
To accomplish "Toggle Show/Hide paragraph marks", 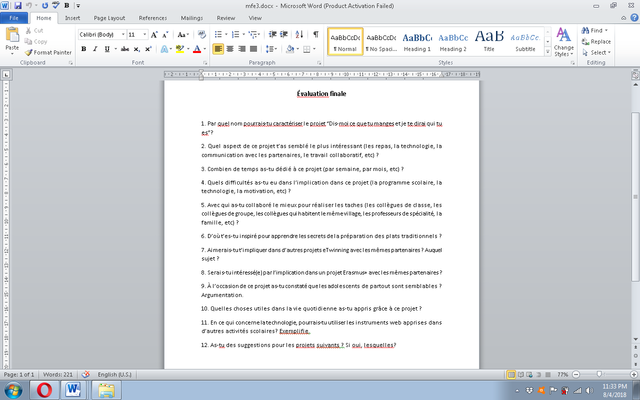I will point(316,35).
